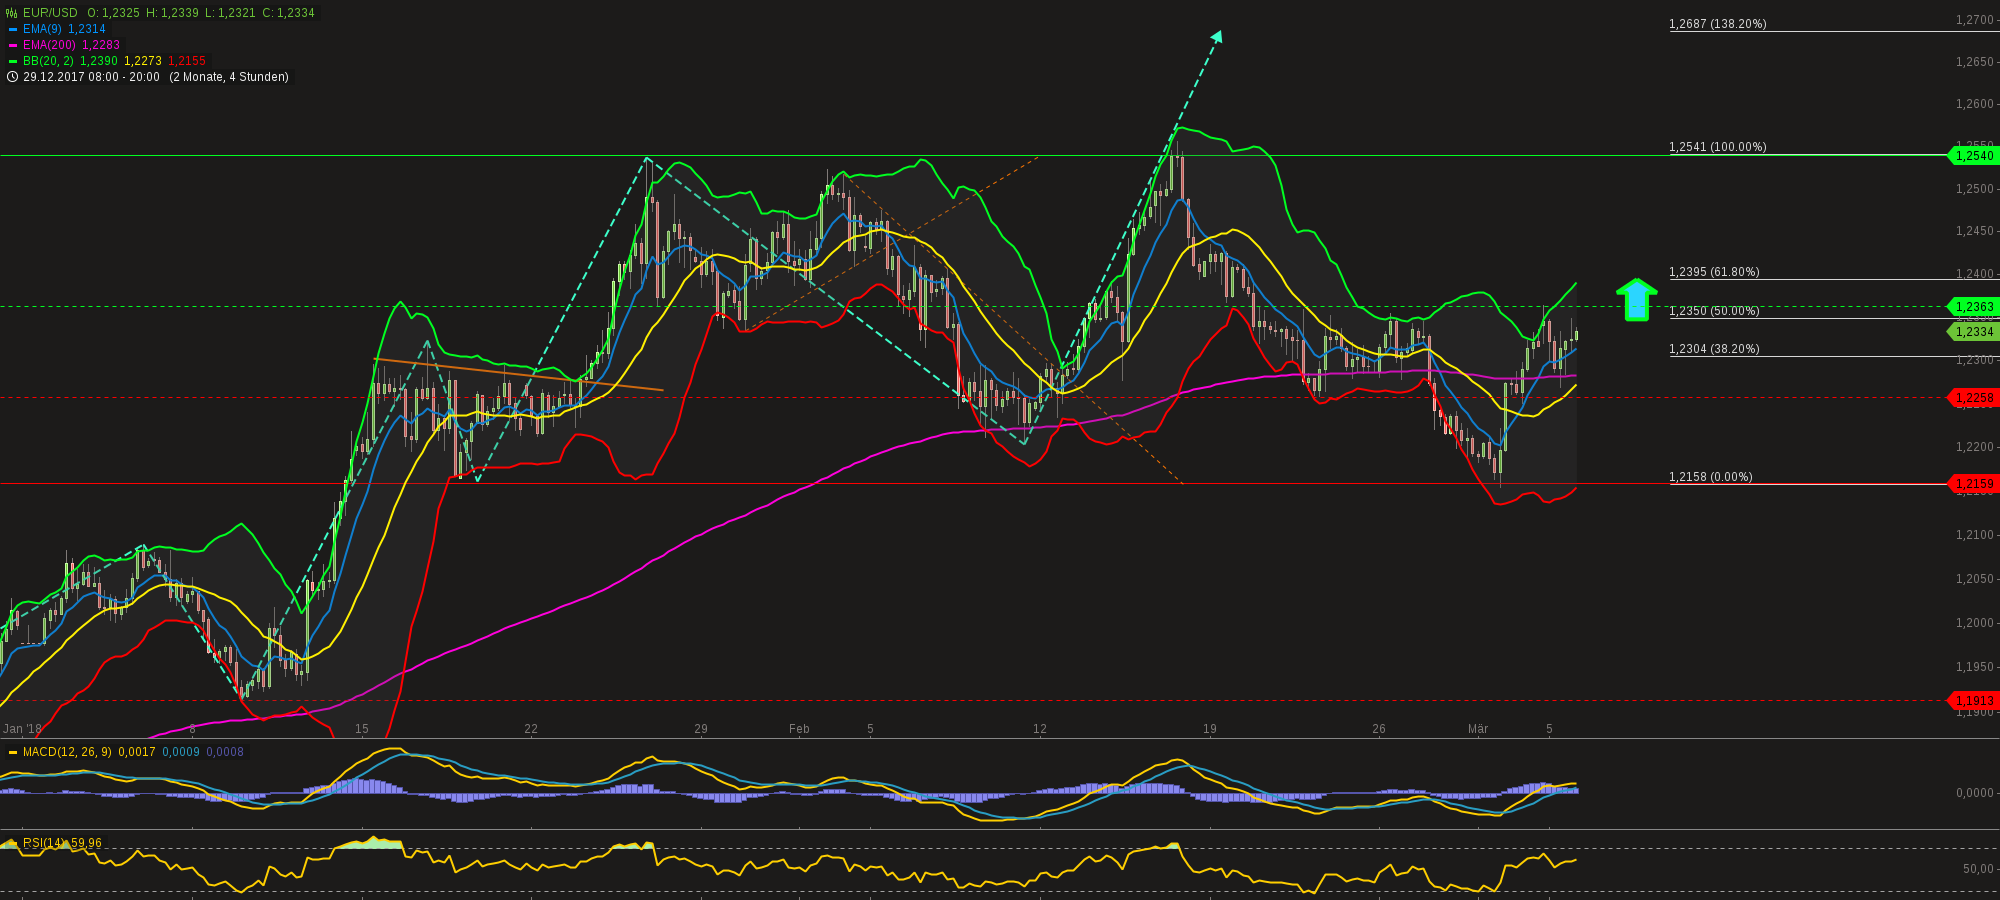The image size is (2000, 900).
Task: Click the middle Bollinger value 1,2273
Action: 143,61
